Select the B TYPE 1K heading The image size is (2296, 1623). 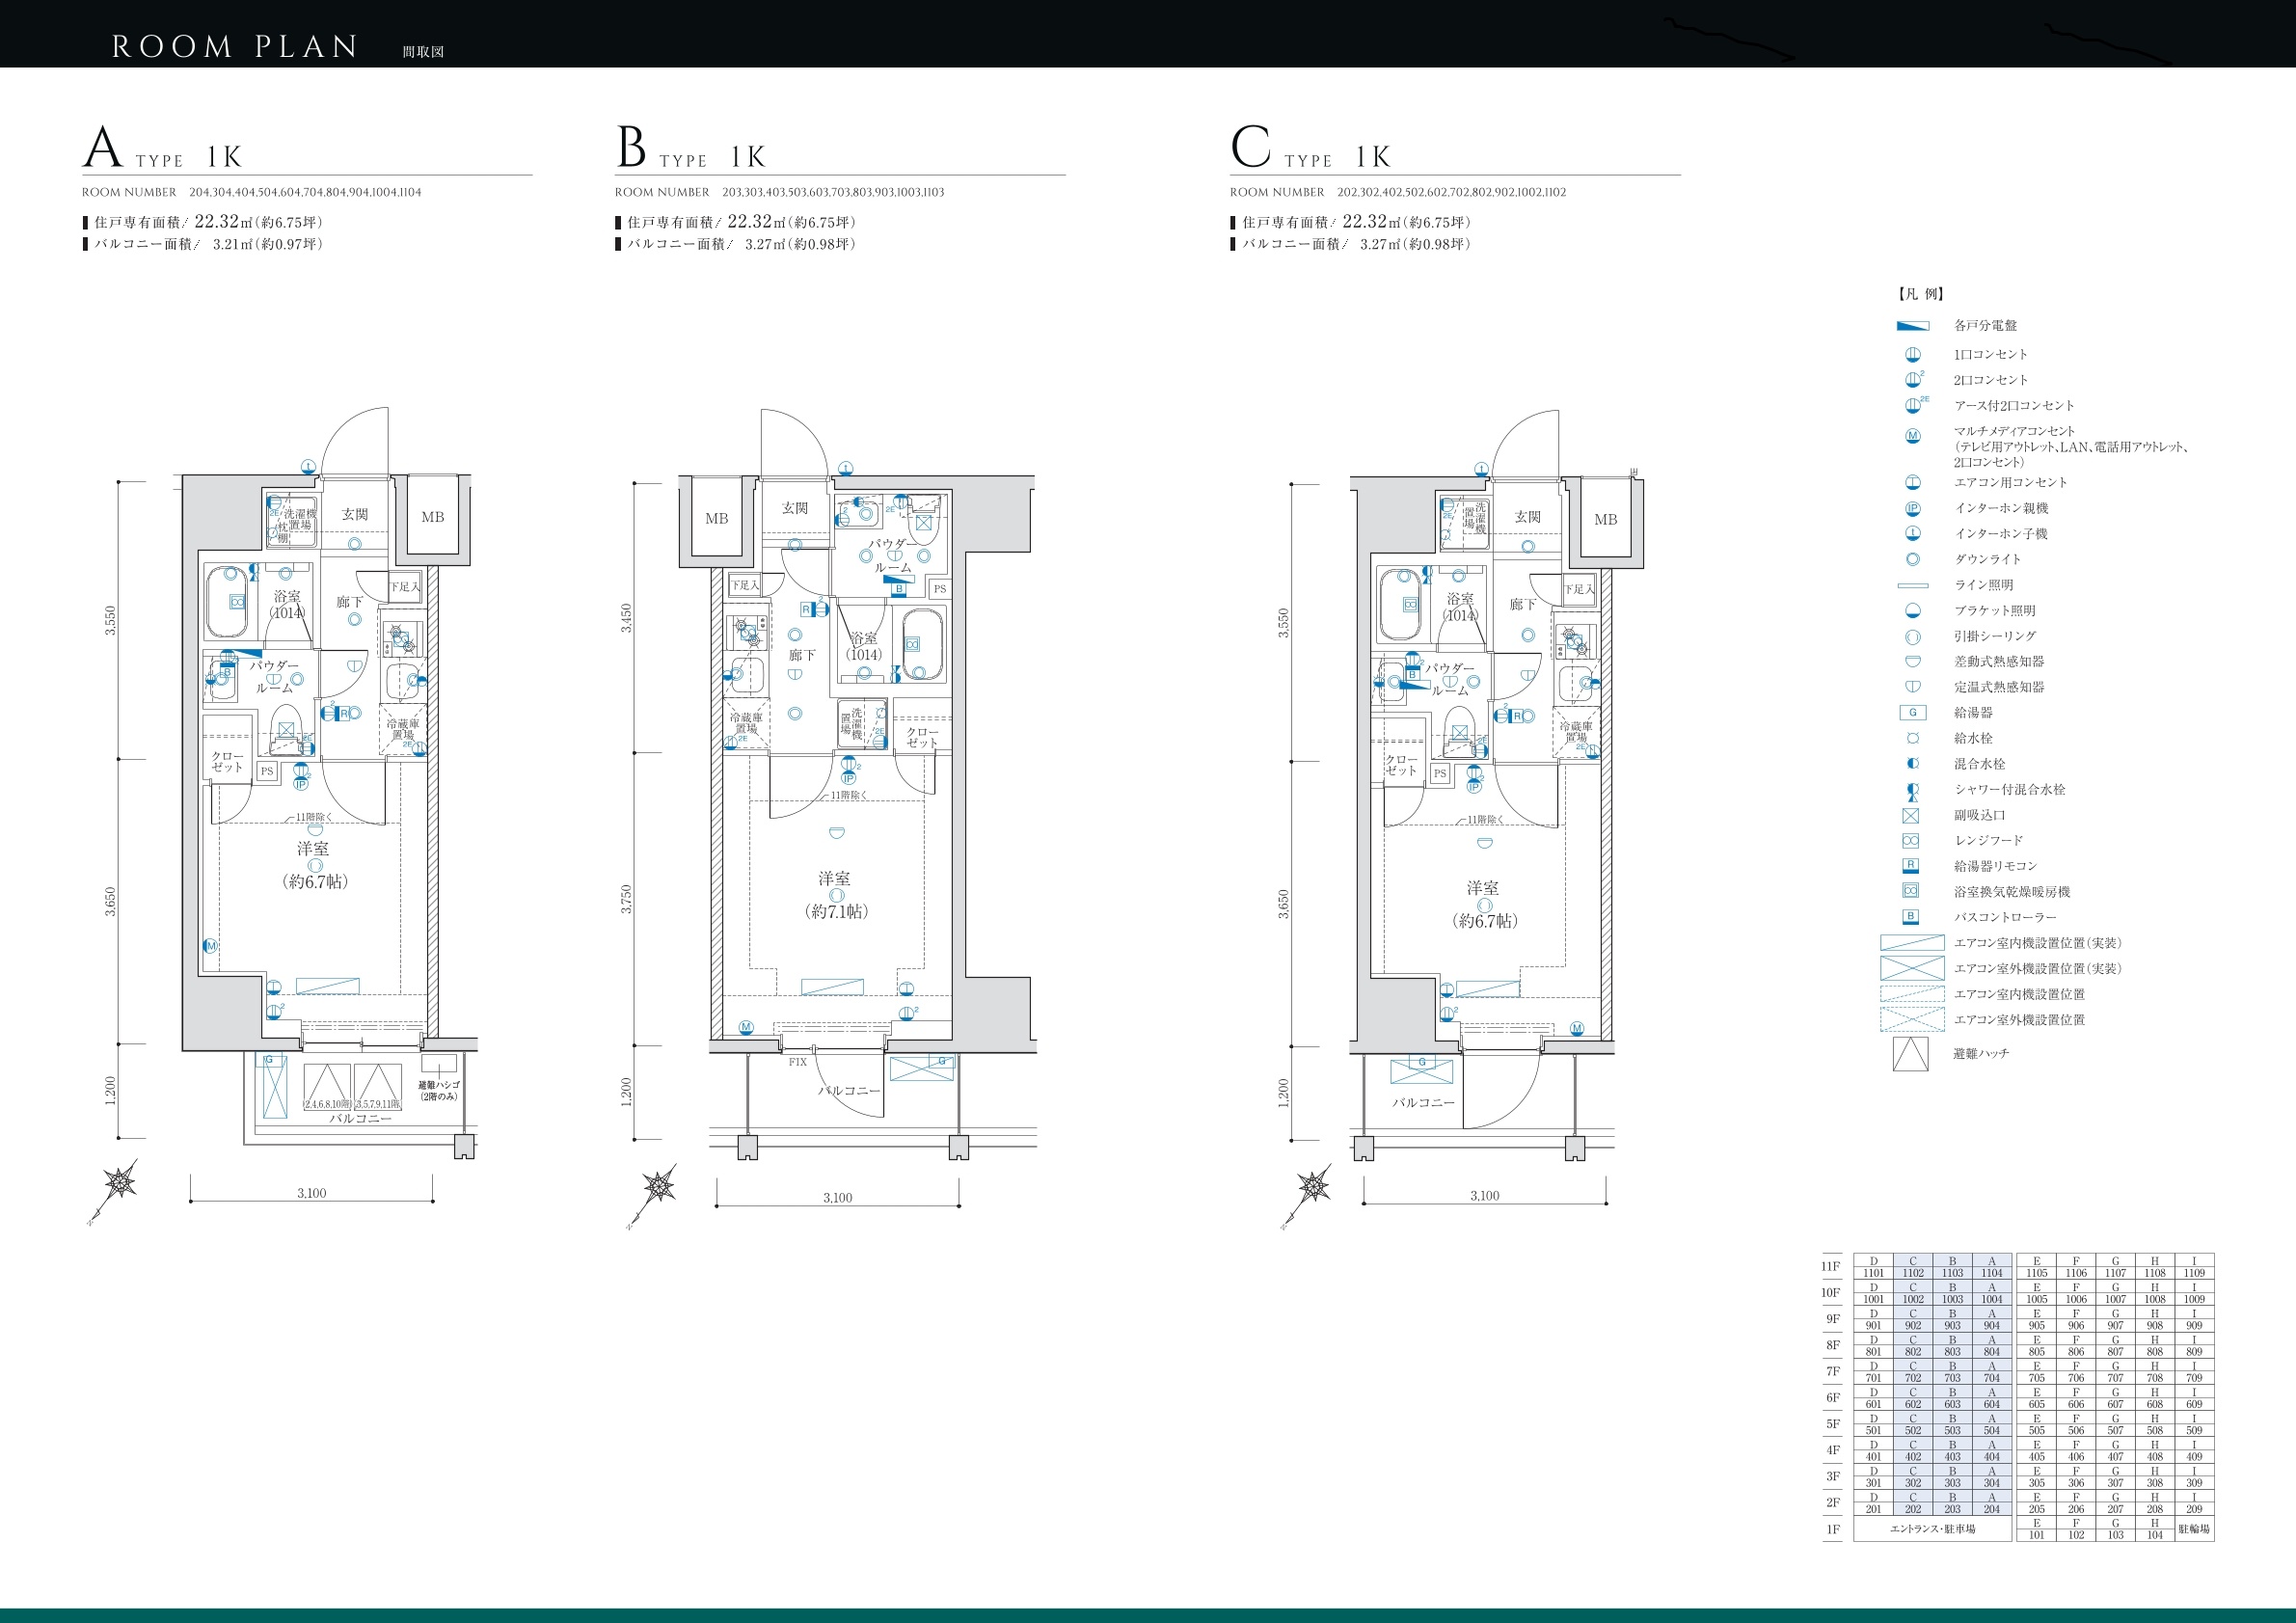coord(691,148)
